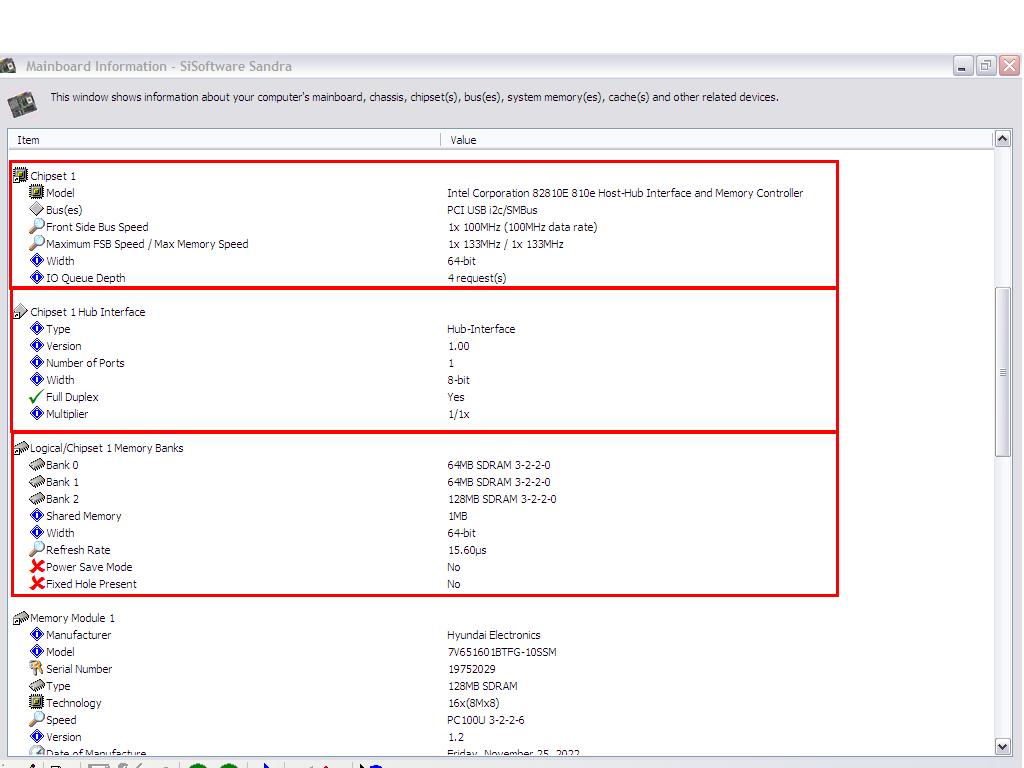Click the '1MB' shared memory value
This screenshot has width=1024, height=768.
point(457,516)
